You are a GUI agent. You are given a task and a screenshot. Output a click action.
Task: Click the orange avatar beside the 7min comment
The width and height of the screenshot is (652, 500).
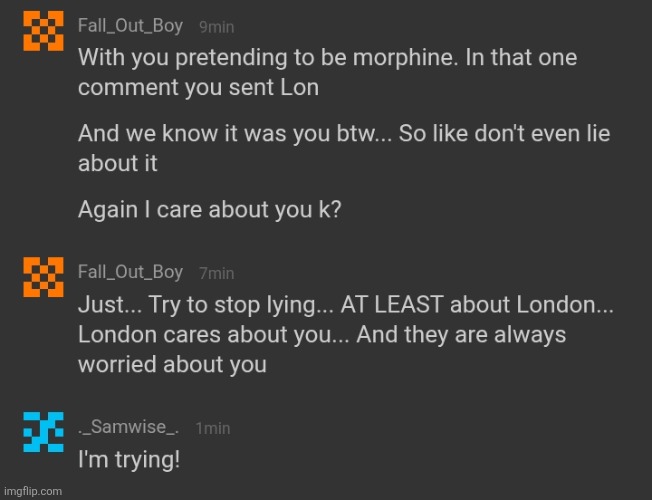(x=39, y=278)
